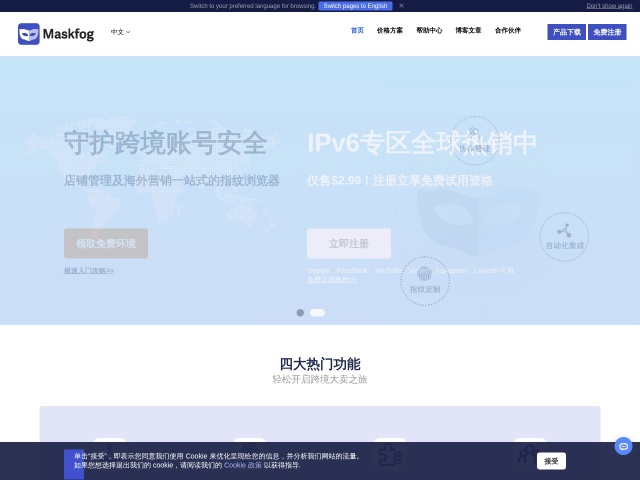Open 帮助中心 help center
The height and width of the screenshot is (480, 640).
pyautogui.click(x=429, y=30)
